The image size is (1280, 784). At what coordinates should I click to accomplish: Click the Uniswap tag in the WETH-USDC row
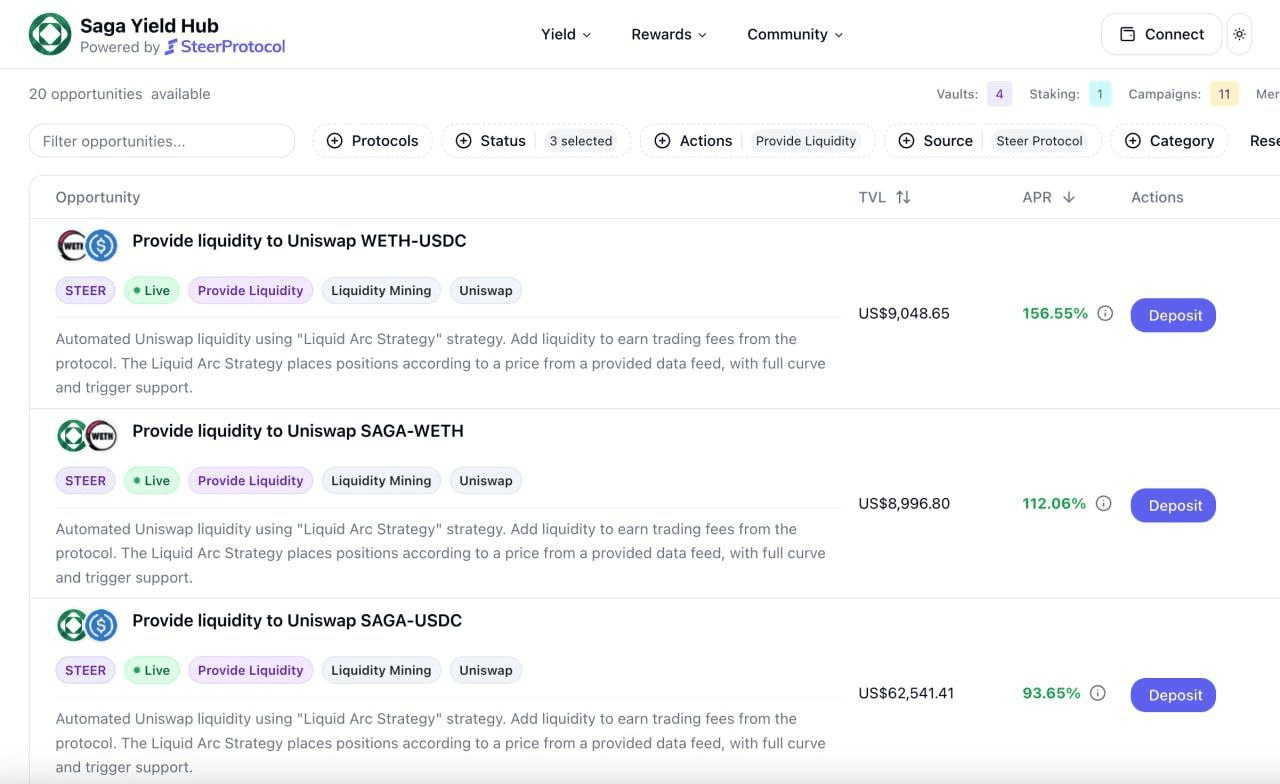486,291
